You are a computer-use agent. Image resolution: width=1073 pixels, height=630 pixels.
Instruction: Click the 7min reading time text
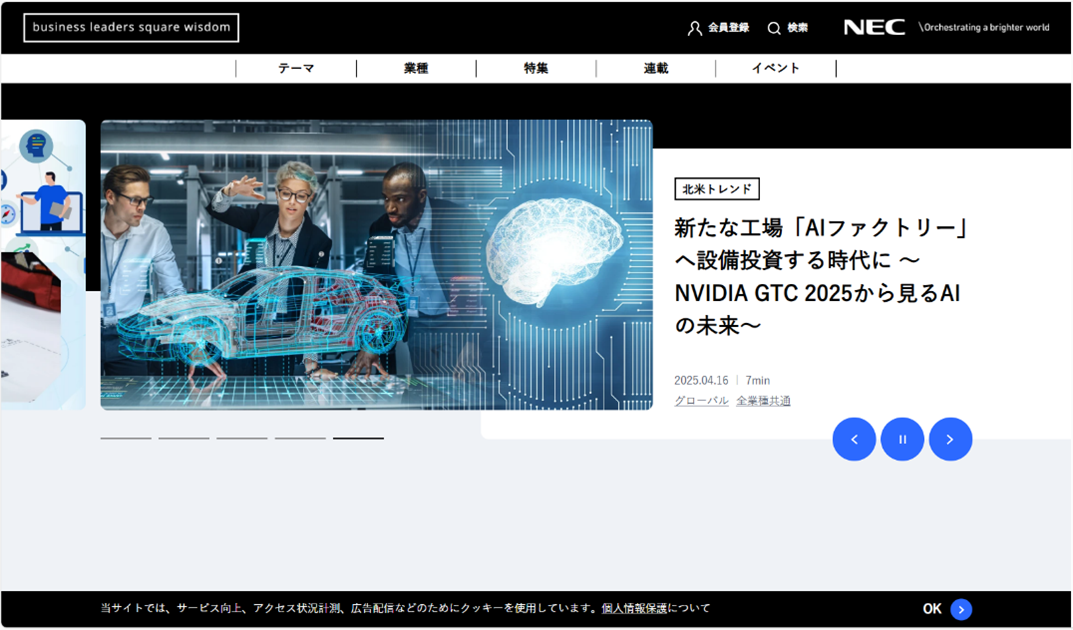click(x=758, y=380)
